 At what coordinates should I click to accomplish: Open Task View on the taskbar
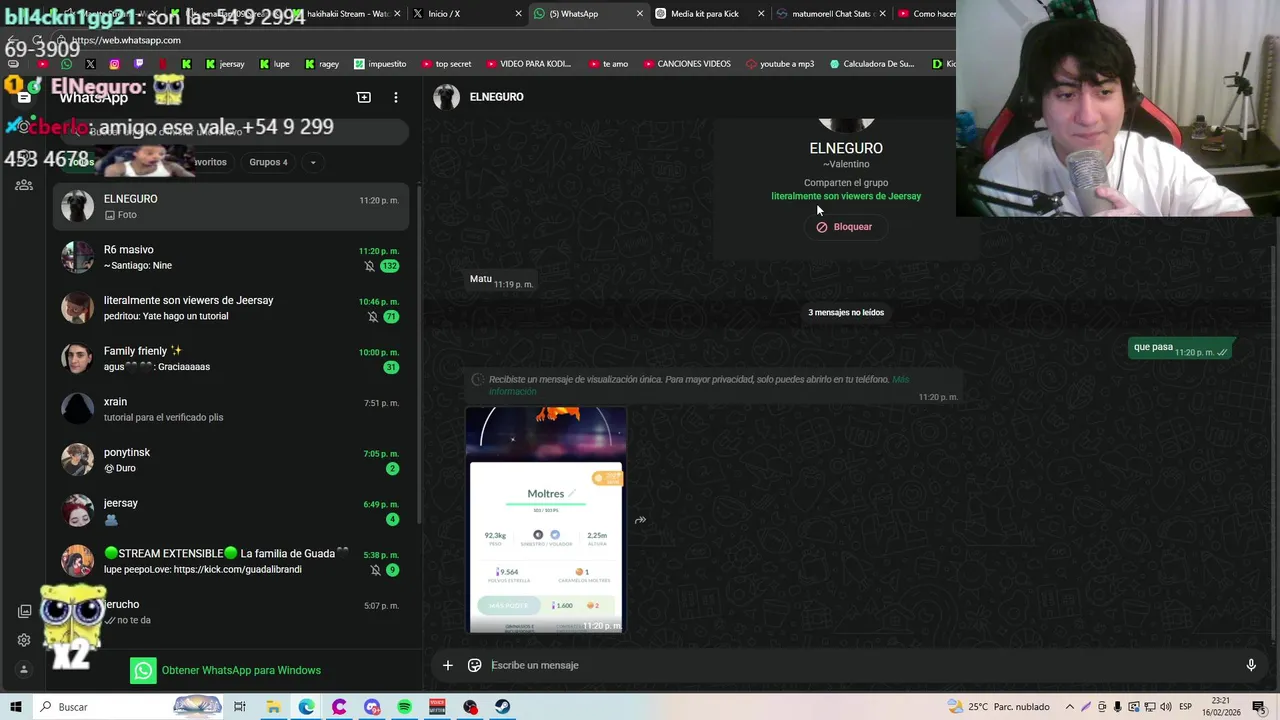[x=240, y=707]
